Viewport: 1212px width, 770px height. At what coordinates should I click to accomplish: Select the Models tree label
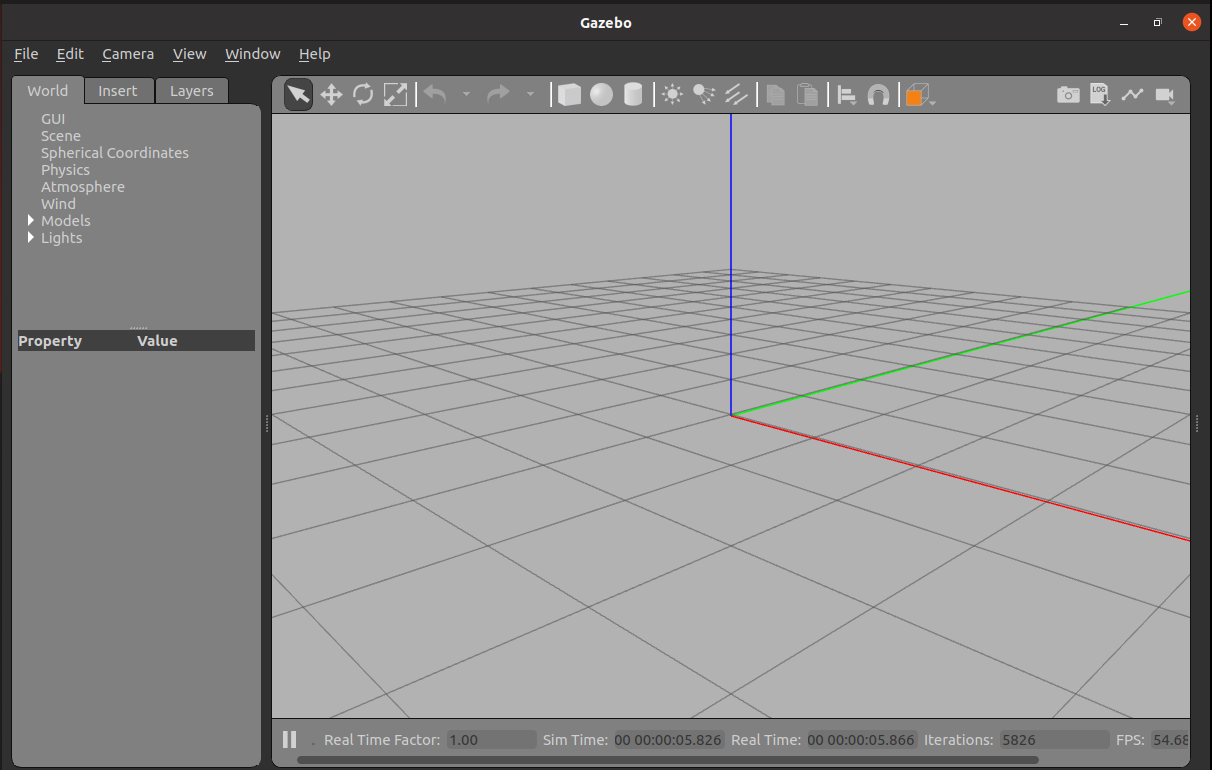(66, 221)
